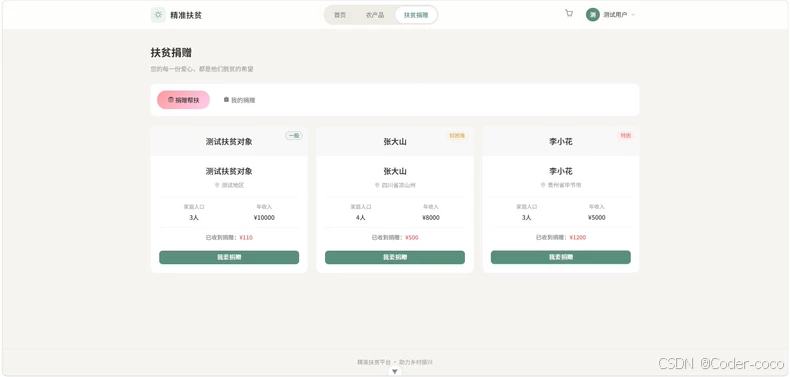Image resolution: width=790 pixels, height=377 pixels.
Task: Open the shopping cart icon
Action: pos(569,14)
